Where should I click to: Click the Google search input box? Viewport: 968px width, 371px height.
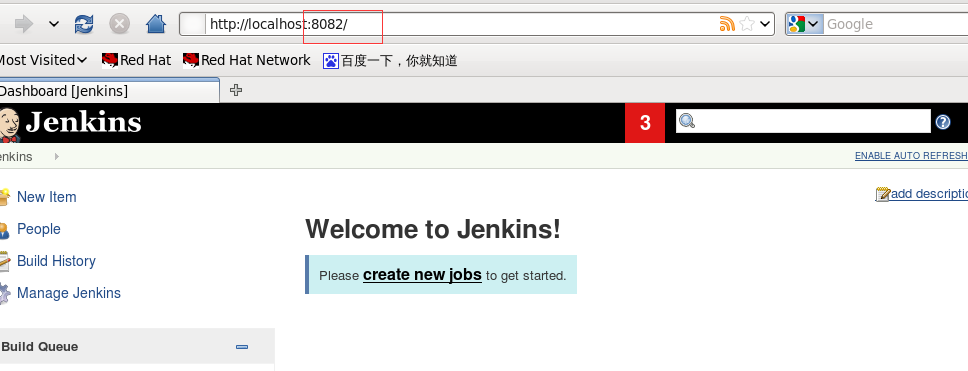(896, 24)
